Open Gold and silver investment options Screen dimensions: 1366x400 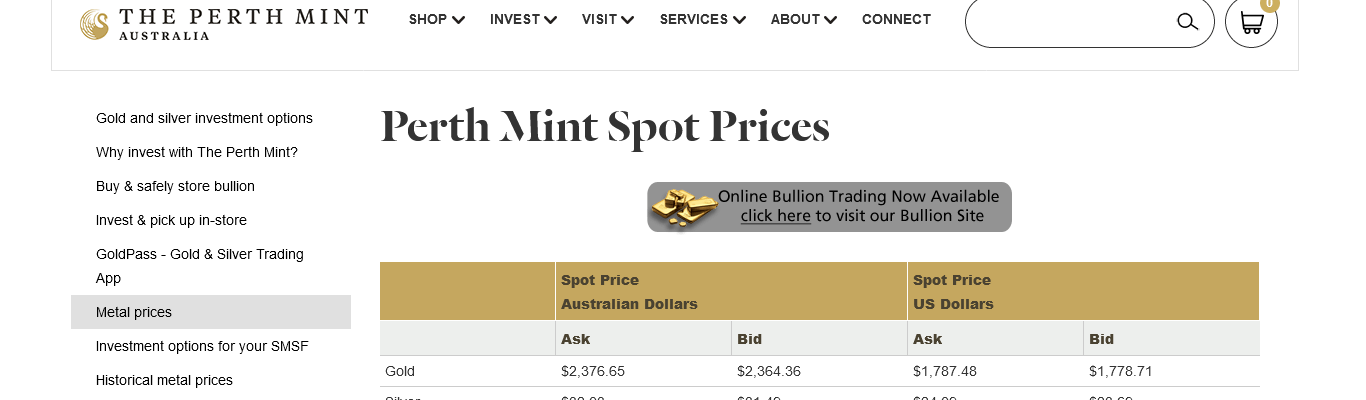pos(204,118)
